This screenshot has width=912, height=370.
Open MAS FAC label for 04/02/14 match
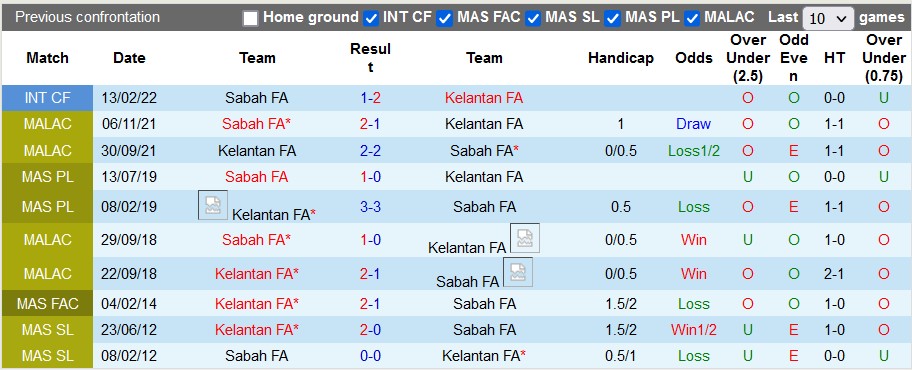pyautogui.click(x=47, y=304)
